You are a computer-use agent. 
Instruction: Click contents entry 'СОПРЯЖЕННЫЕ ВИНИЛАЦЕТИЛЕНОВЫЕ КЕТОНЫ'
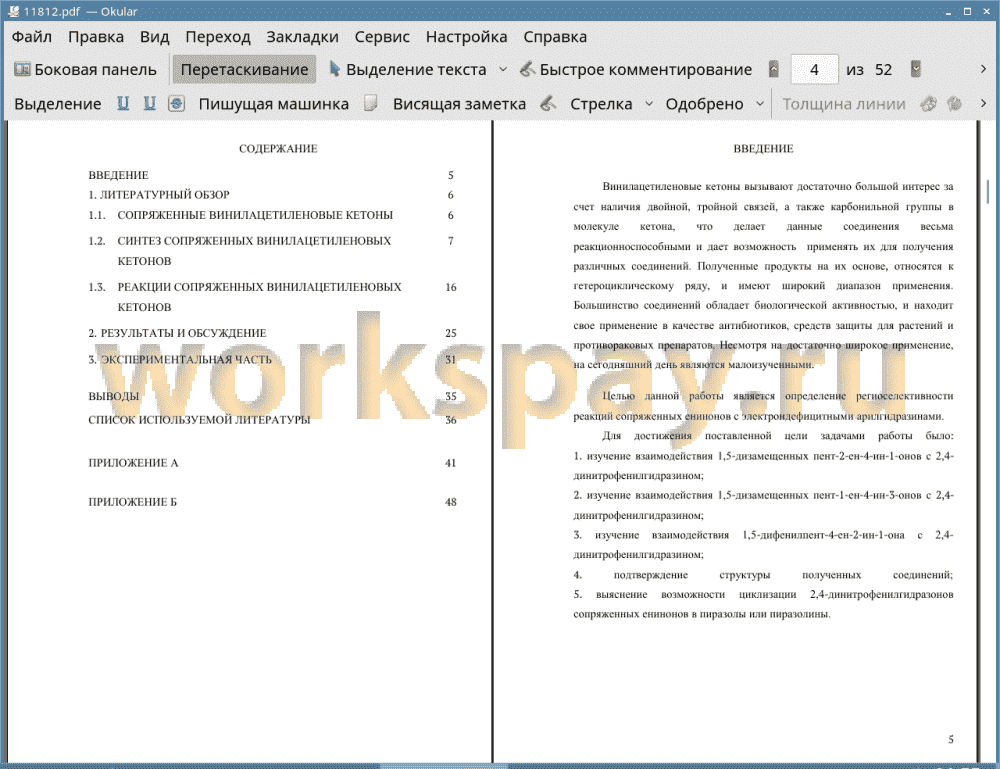255,215
